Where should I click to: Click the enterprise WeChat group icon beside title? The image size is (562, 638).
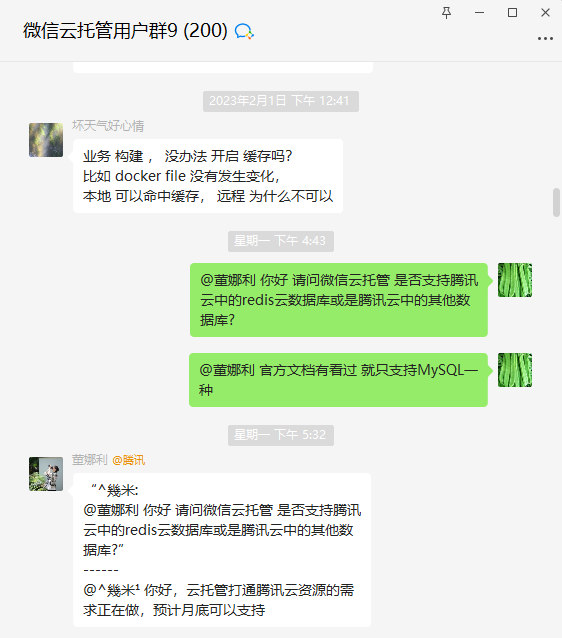[244, 31]
